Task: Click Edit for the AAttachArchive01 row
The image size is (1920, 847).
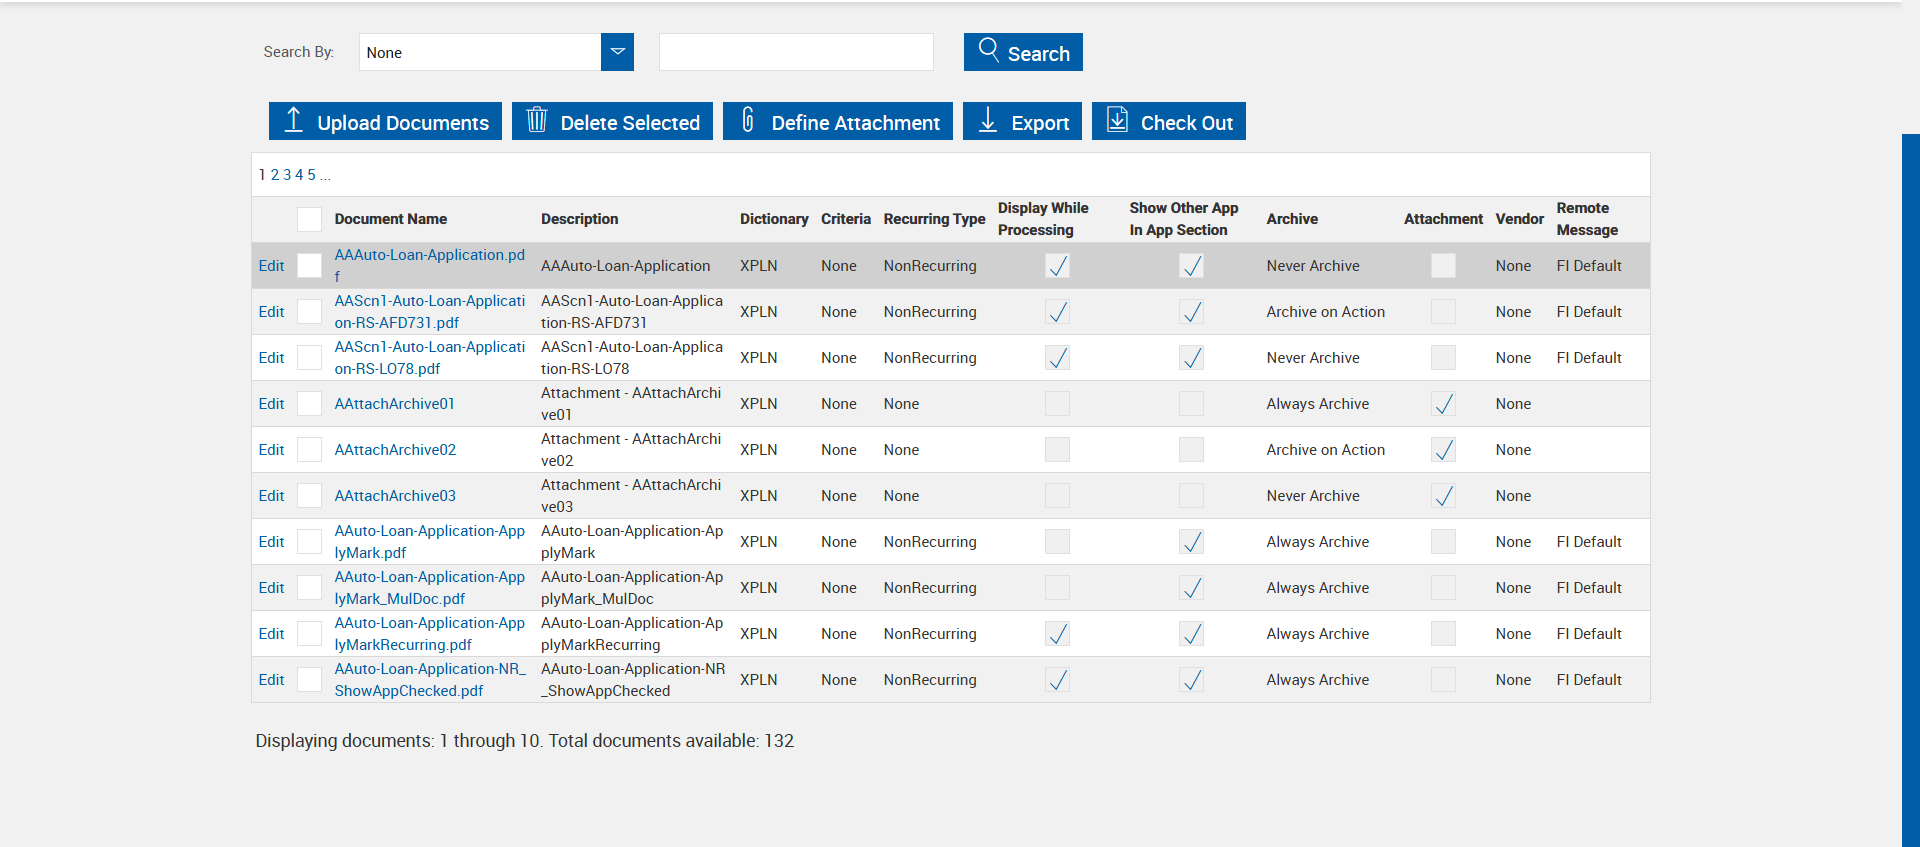Action: click(x=271, y=404)
